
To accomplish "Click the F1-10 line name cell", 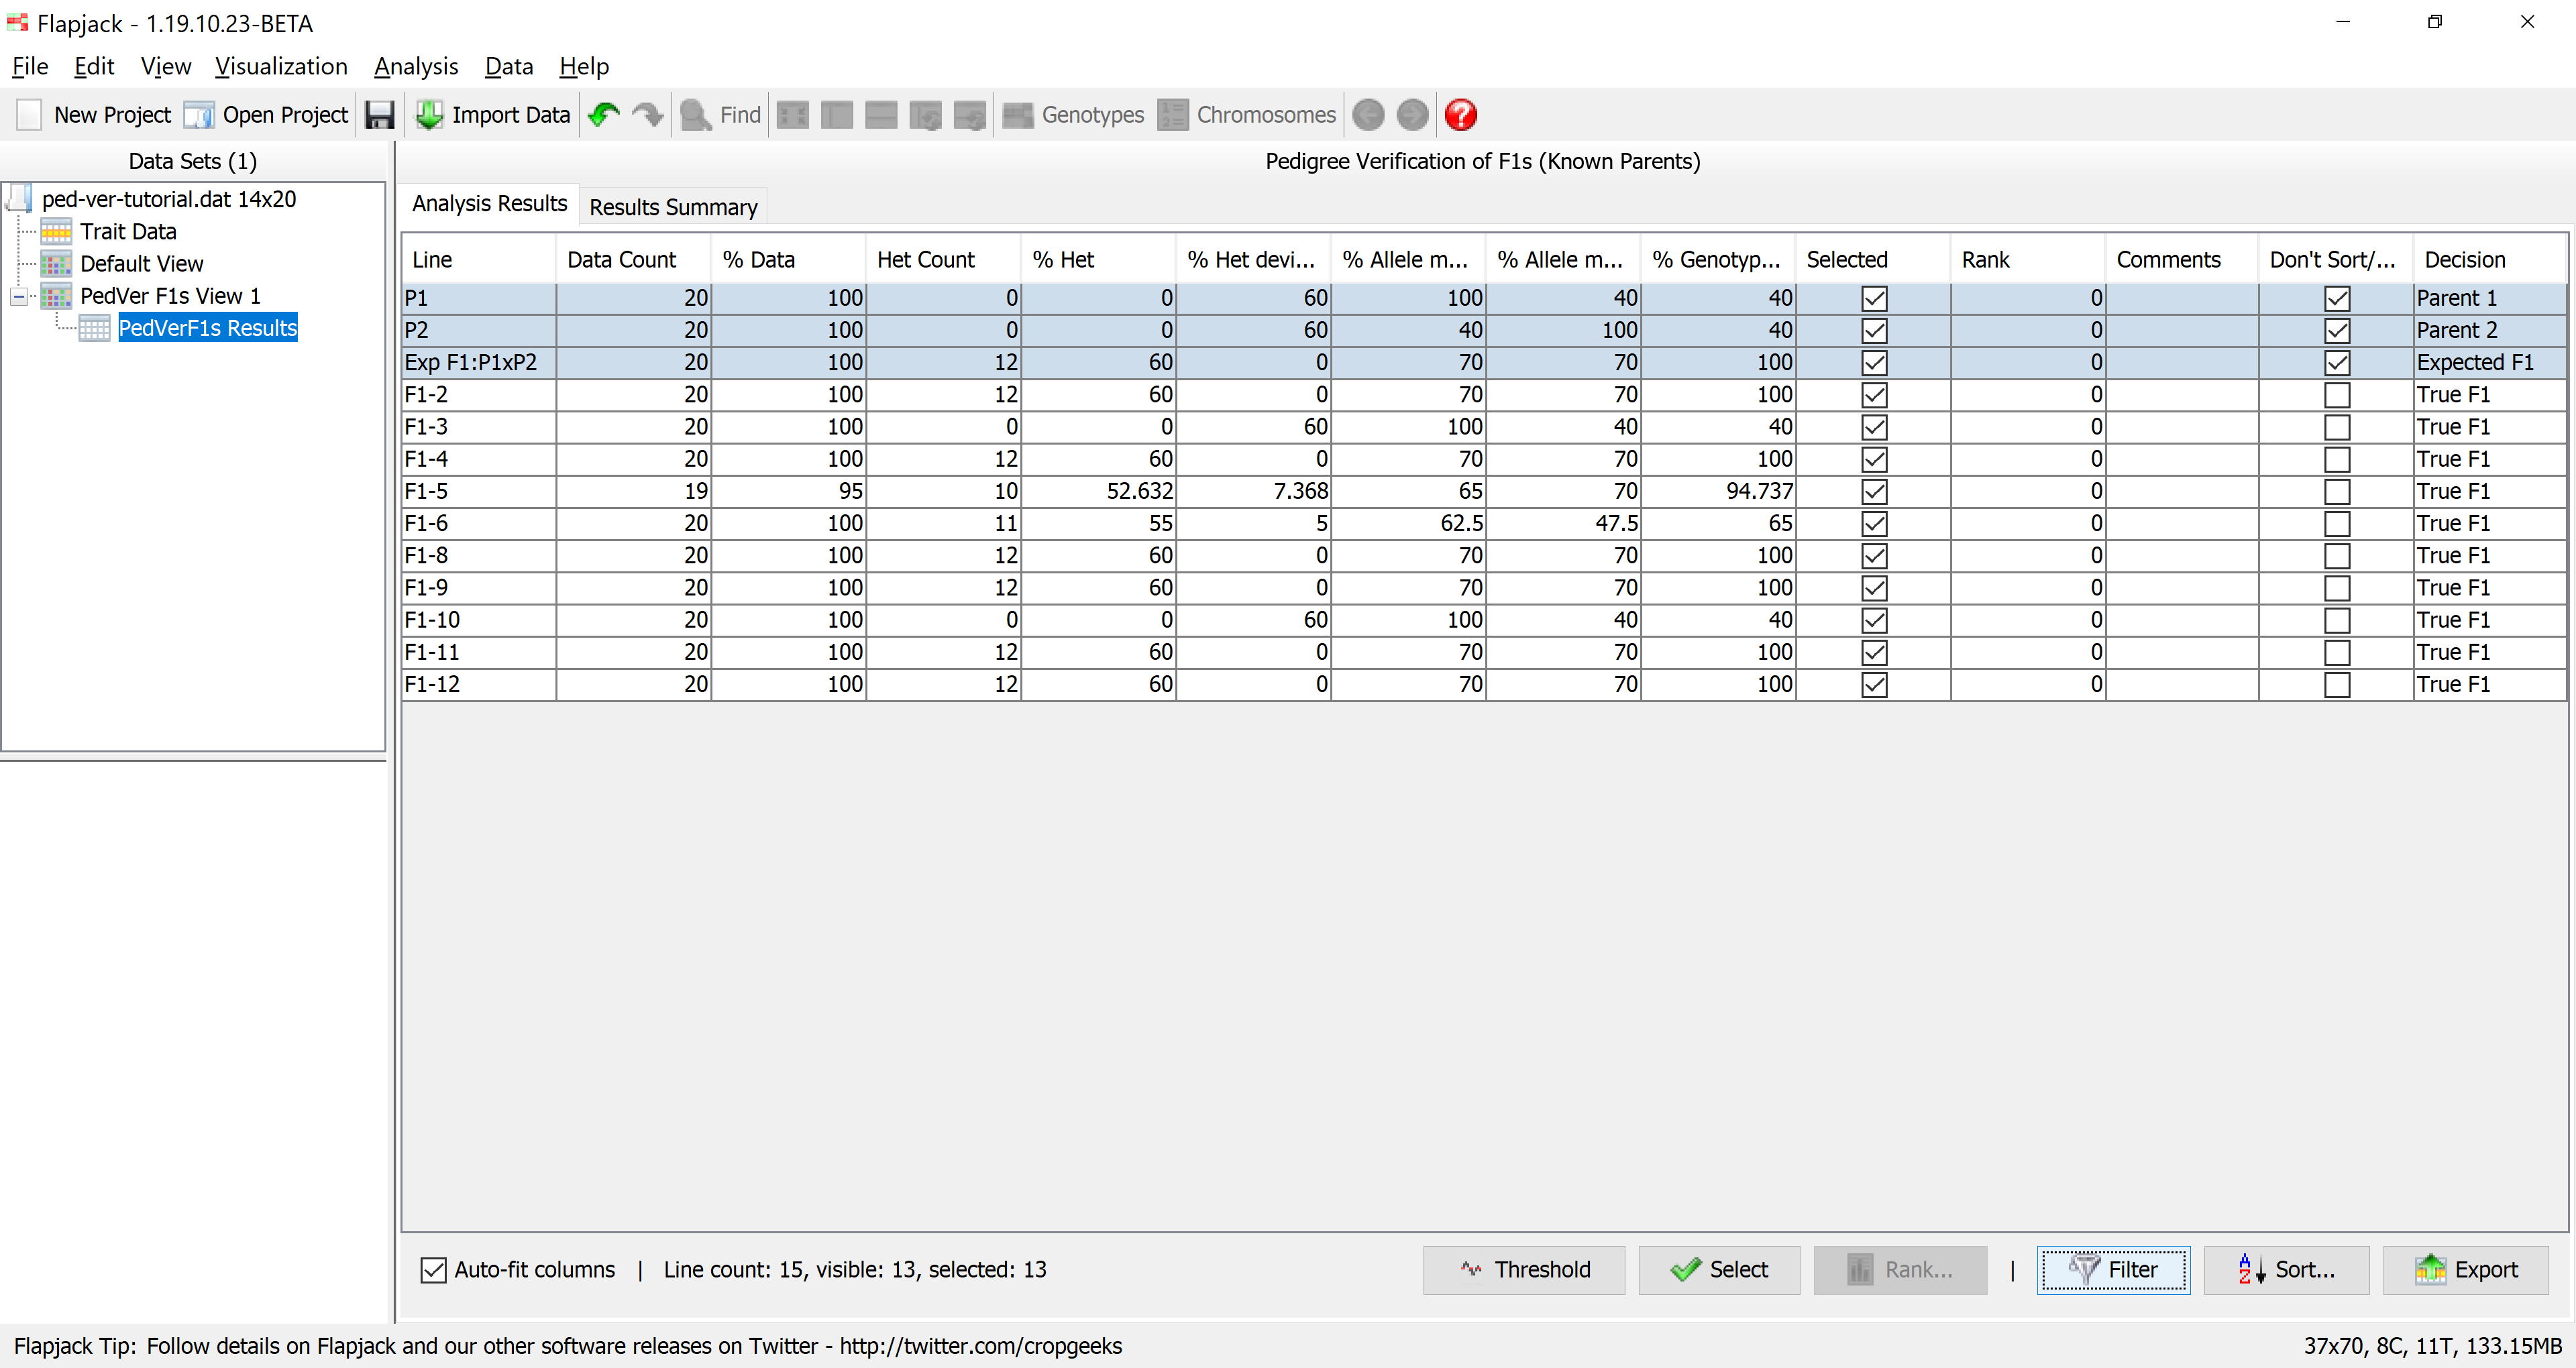I will tap(479, 620).
